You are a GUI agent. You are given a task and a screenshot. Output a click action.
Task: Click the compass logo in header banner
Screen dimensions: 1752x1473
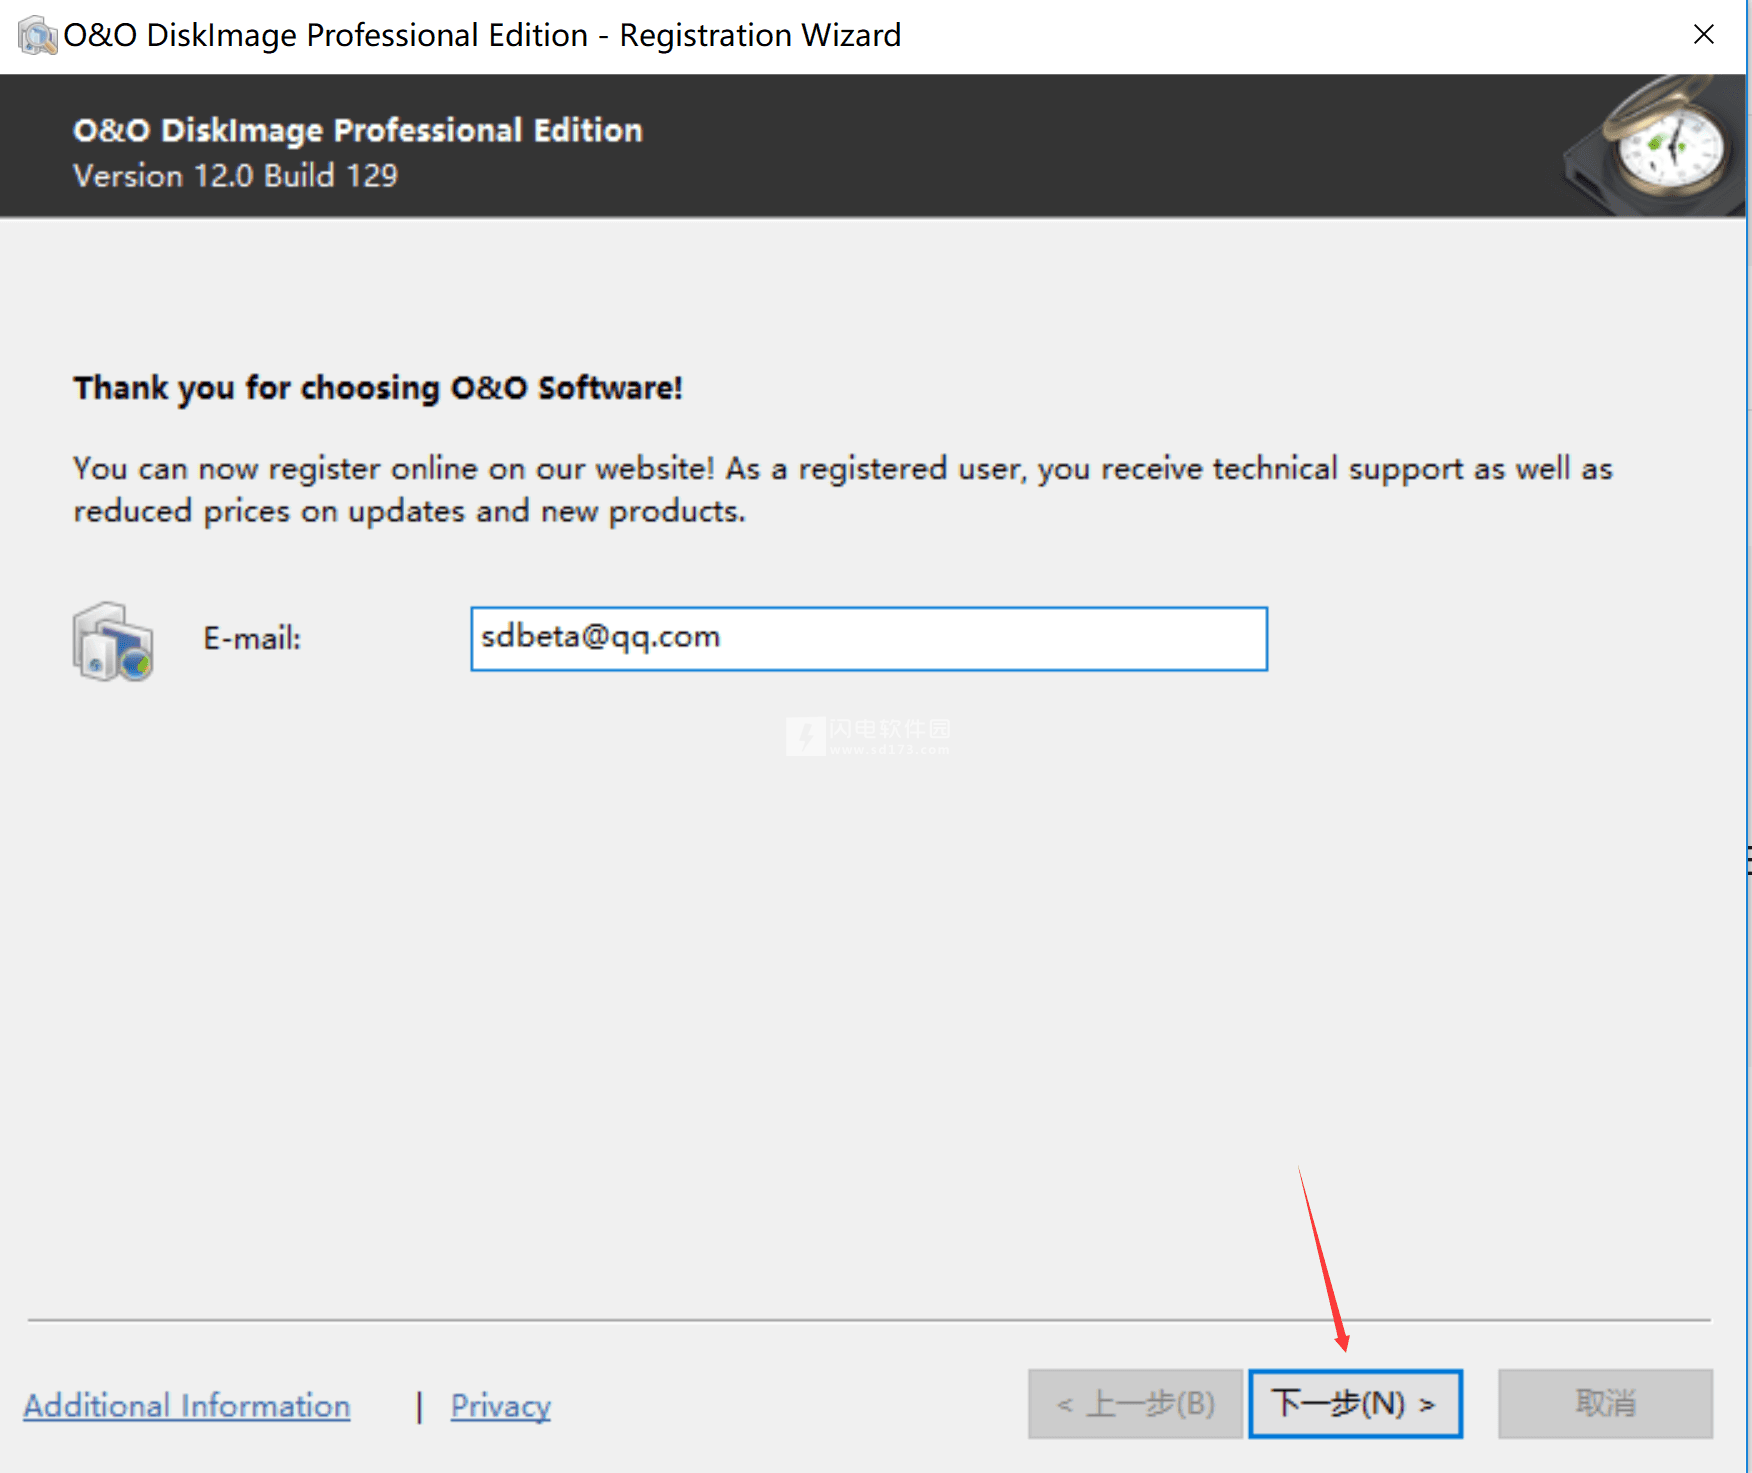[1655, 146]
